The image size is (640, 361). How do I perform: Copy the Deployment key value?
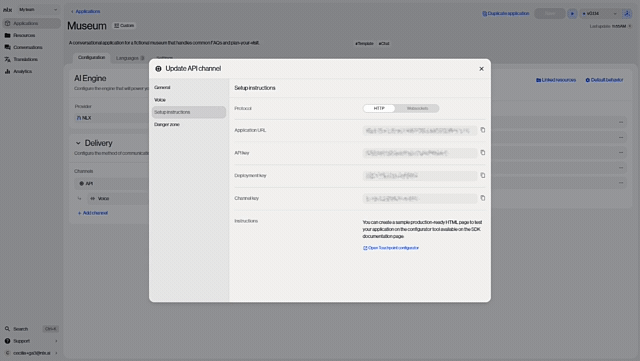coord(482,175)
